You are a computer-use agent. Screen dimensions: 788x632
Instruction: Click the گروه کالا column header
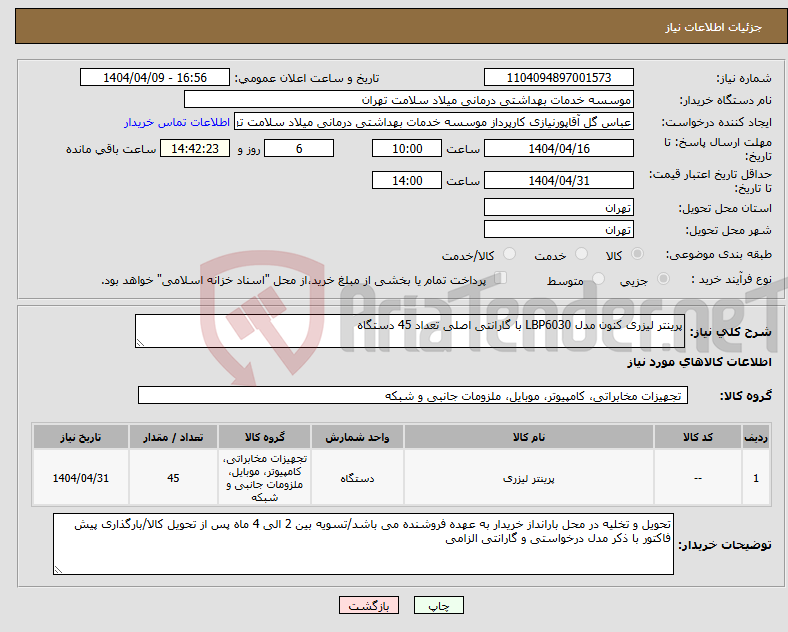[x=264, y=437]
